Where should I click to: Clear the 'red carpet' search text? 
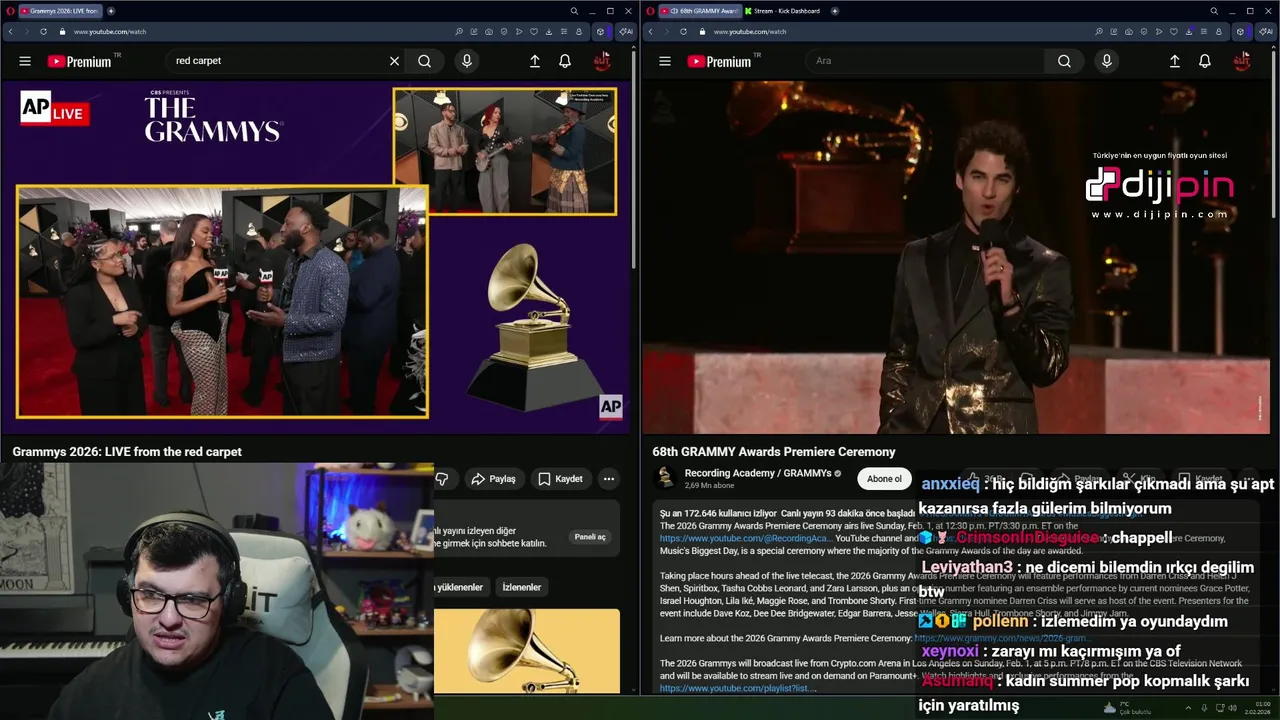[x=394, y=61]
